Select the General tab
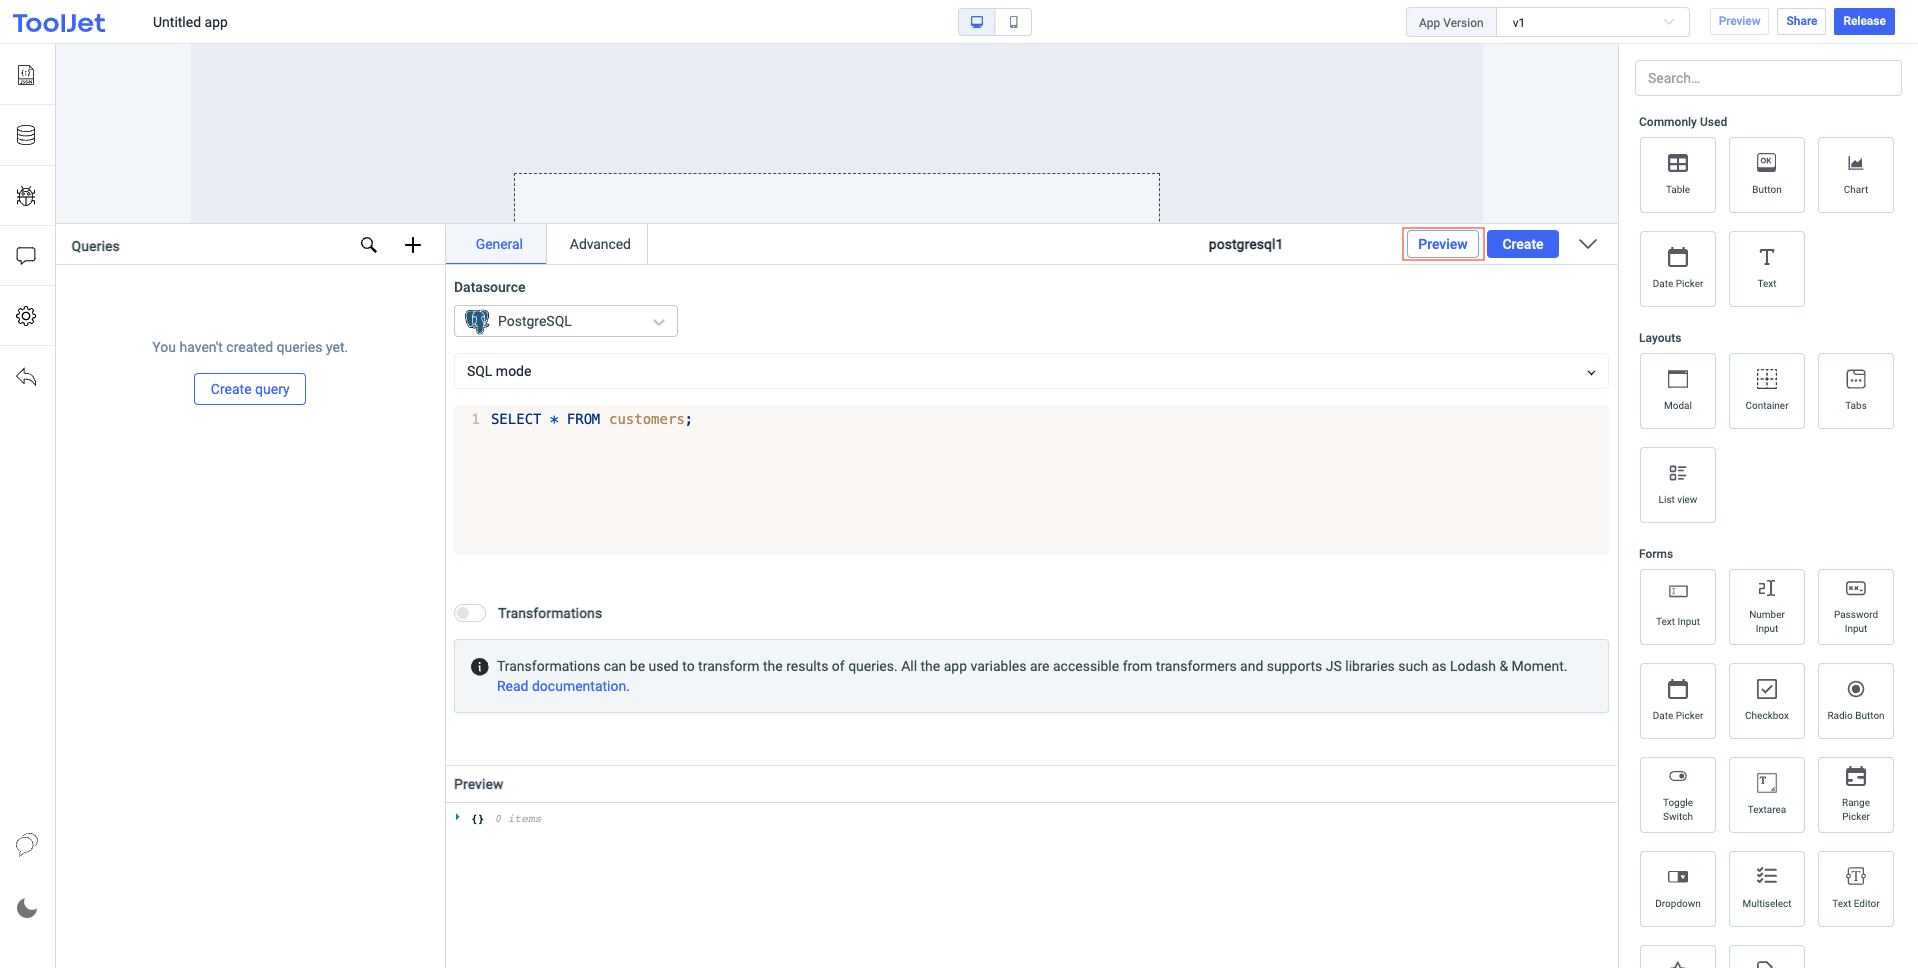 [498, 244]
